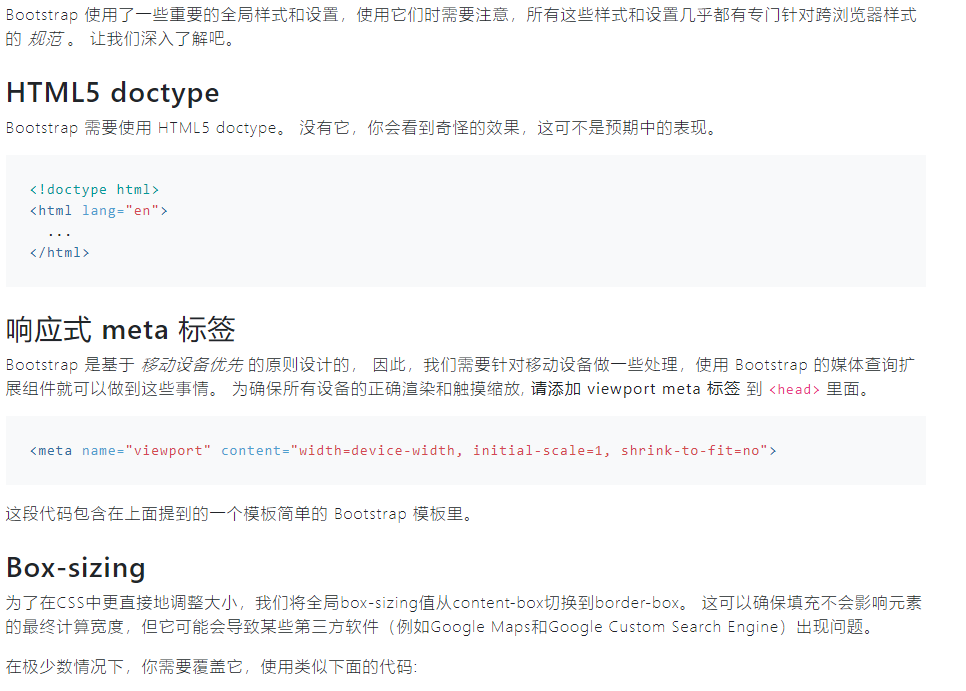Viewport: 966px width, 691px height.
Task: Click the inline <head> code tag
Action: (795, 390)
